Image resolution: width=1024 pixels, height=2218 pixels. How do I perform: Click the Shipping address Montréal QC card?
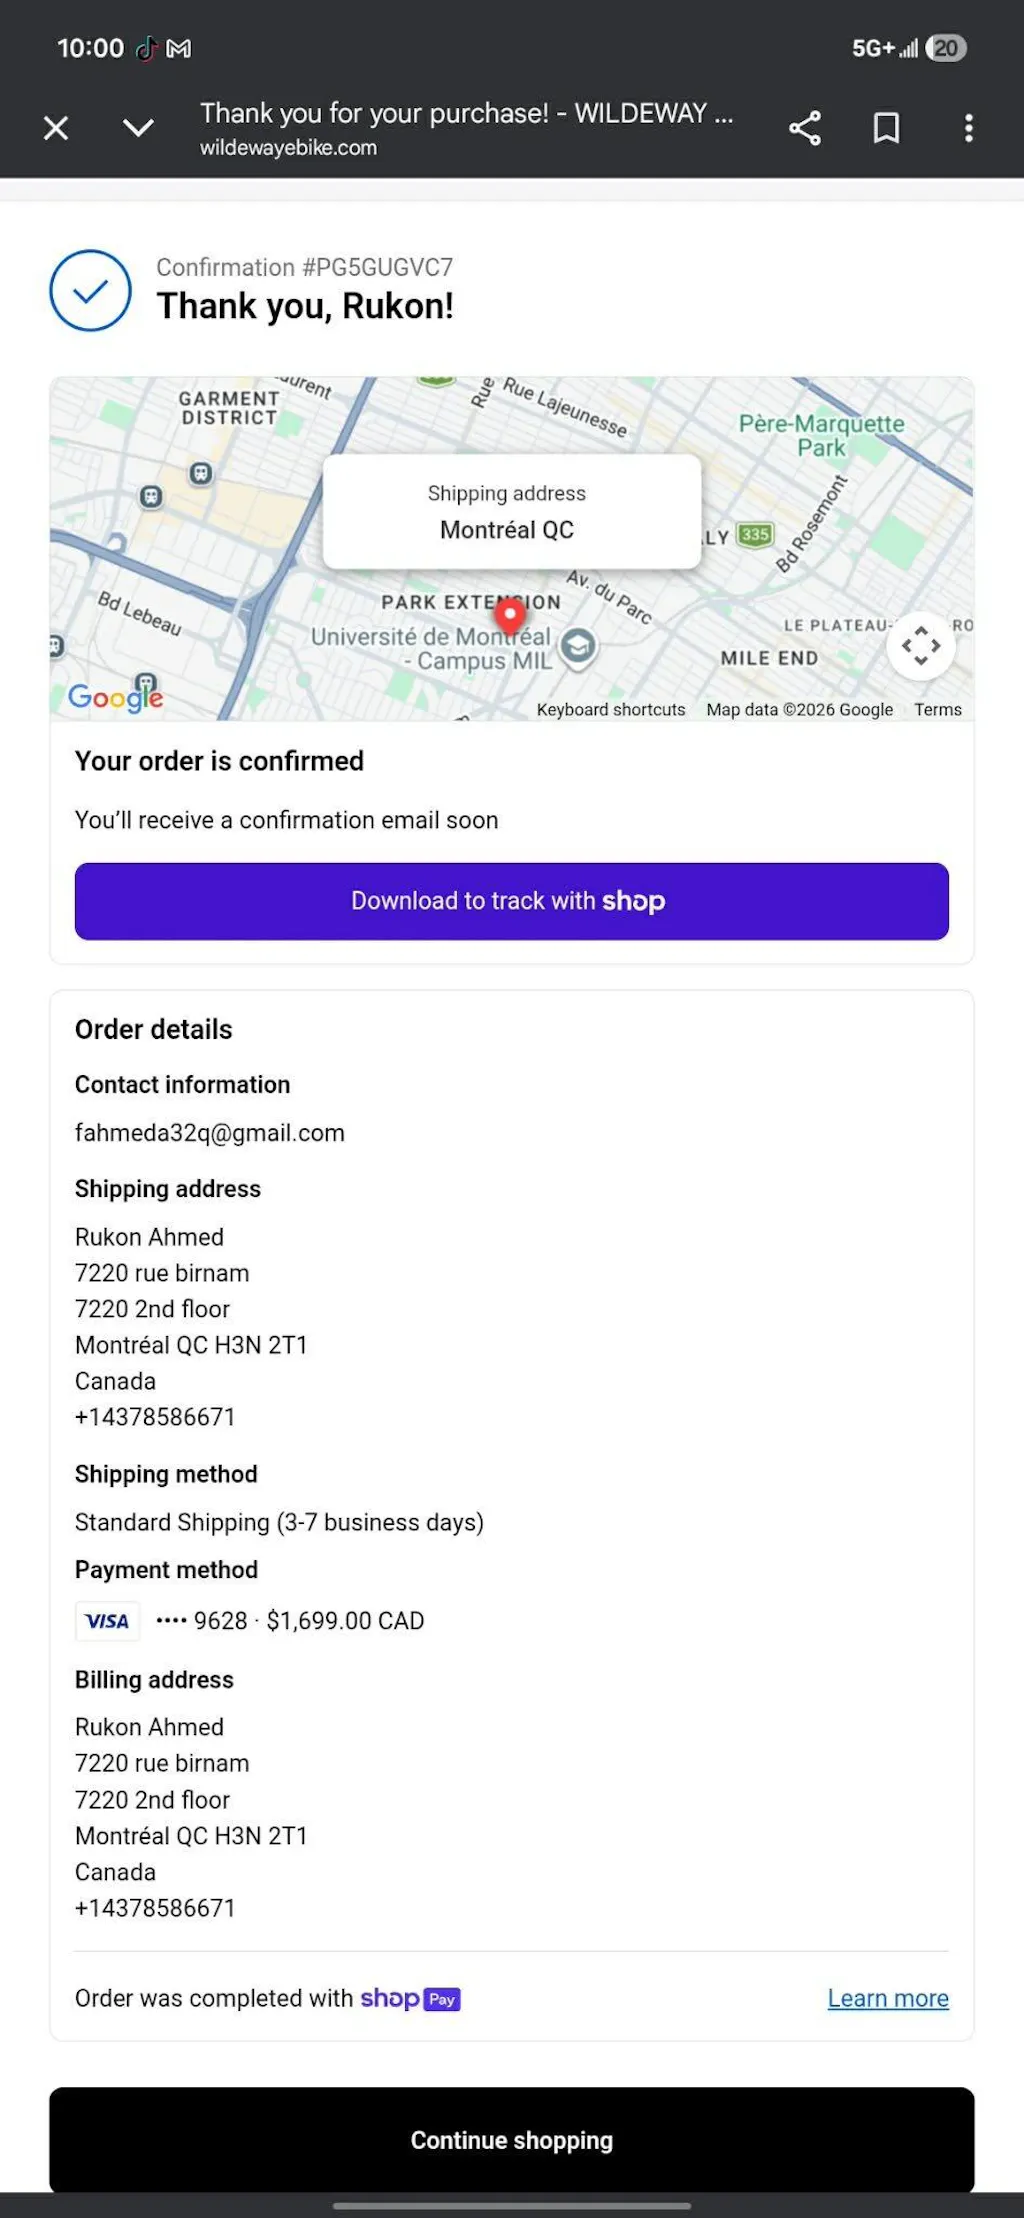click(x=511, y=512)
